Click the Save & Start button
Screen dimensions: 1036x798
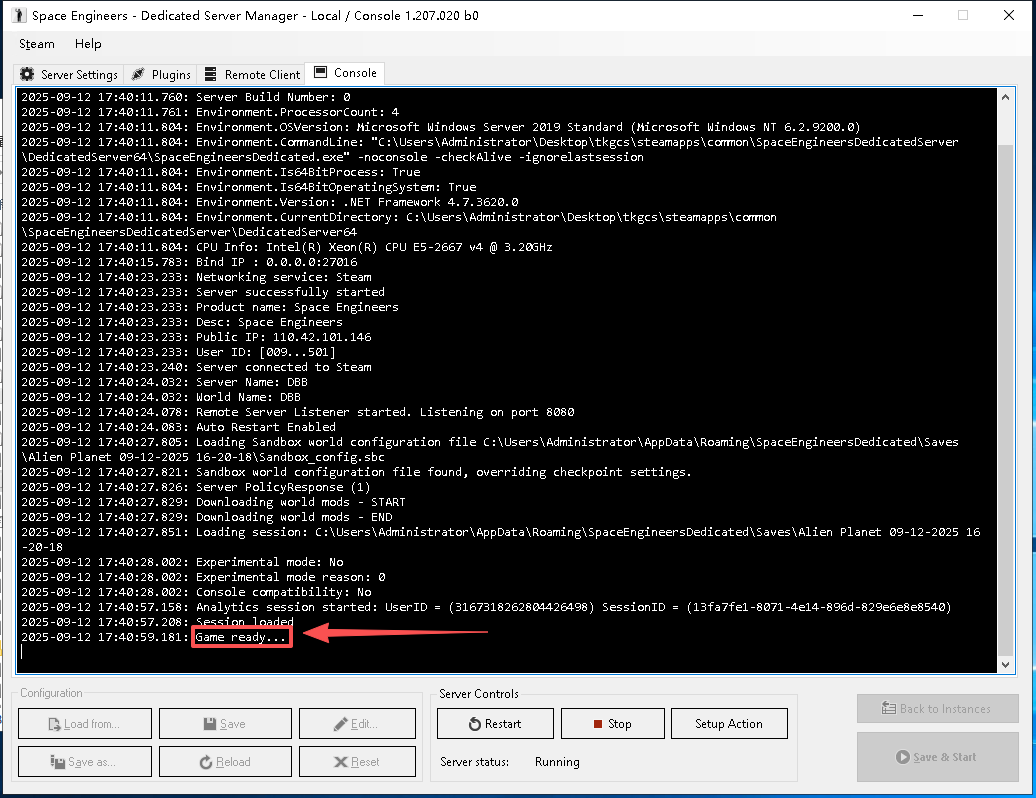pos(937,757)
